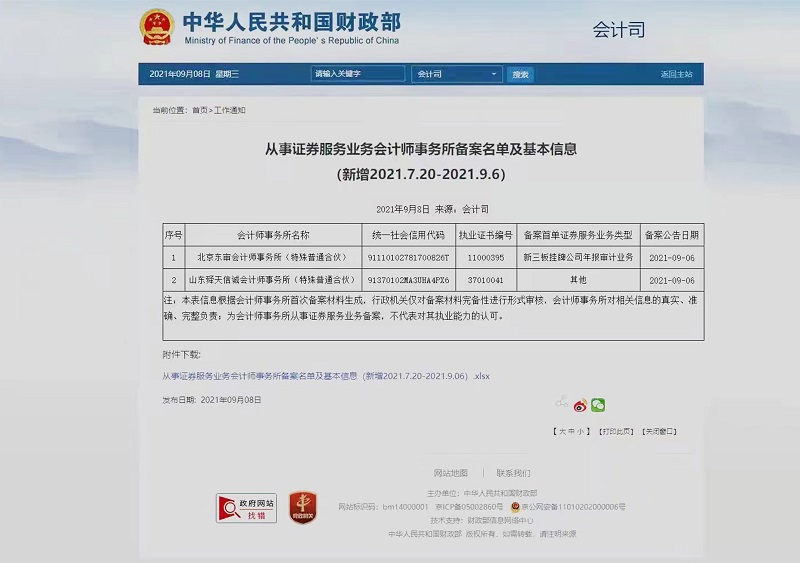Open 工作通知 in the breadcrumb

230,110
